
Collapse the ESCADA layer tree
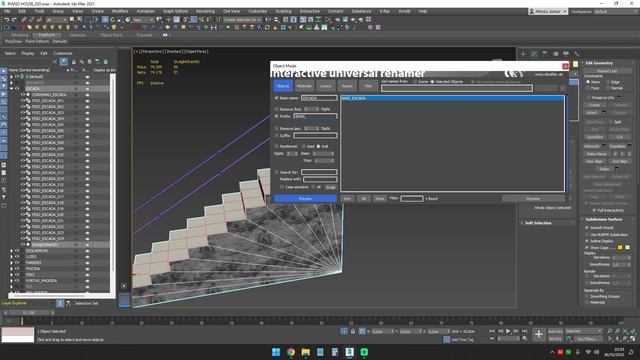(11, 89)
